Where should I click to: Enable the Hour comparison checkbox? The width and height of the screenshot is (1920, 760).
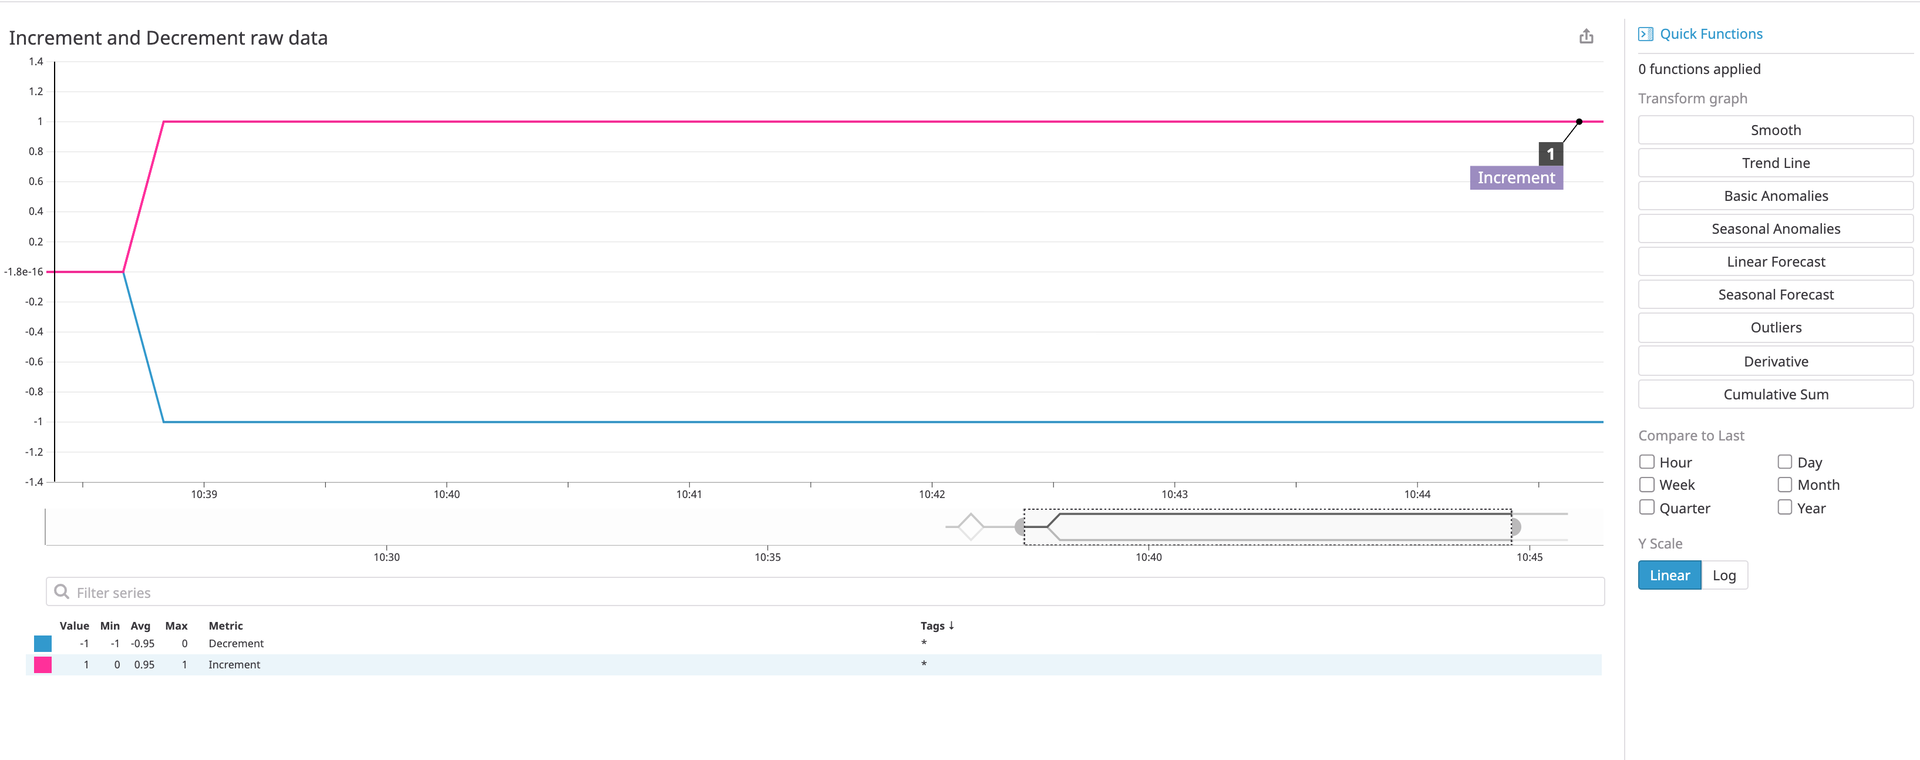[x=1647, y=462]
